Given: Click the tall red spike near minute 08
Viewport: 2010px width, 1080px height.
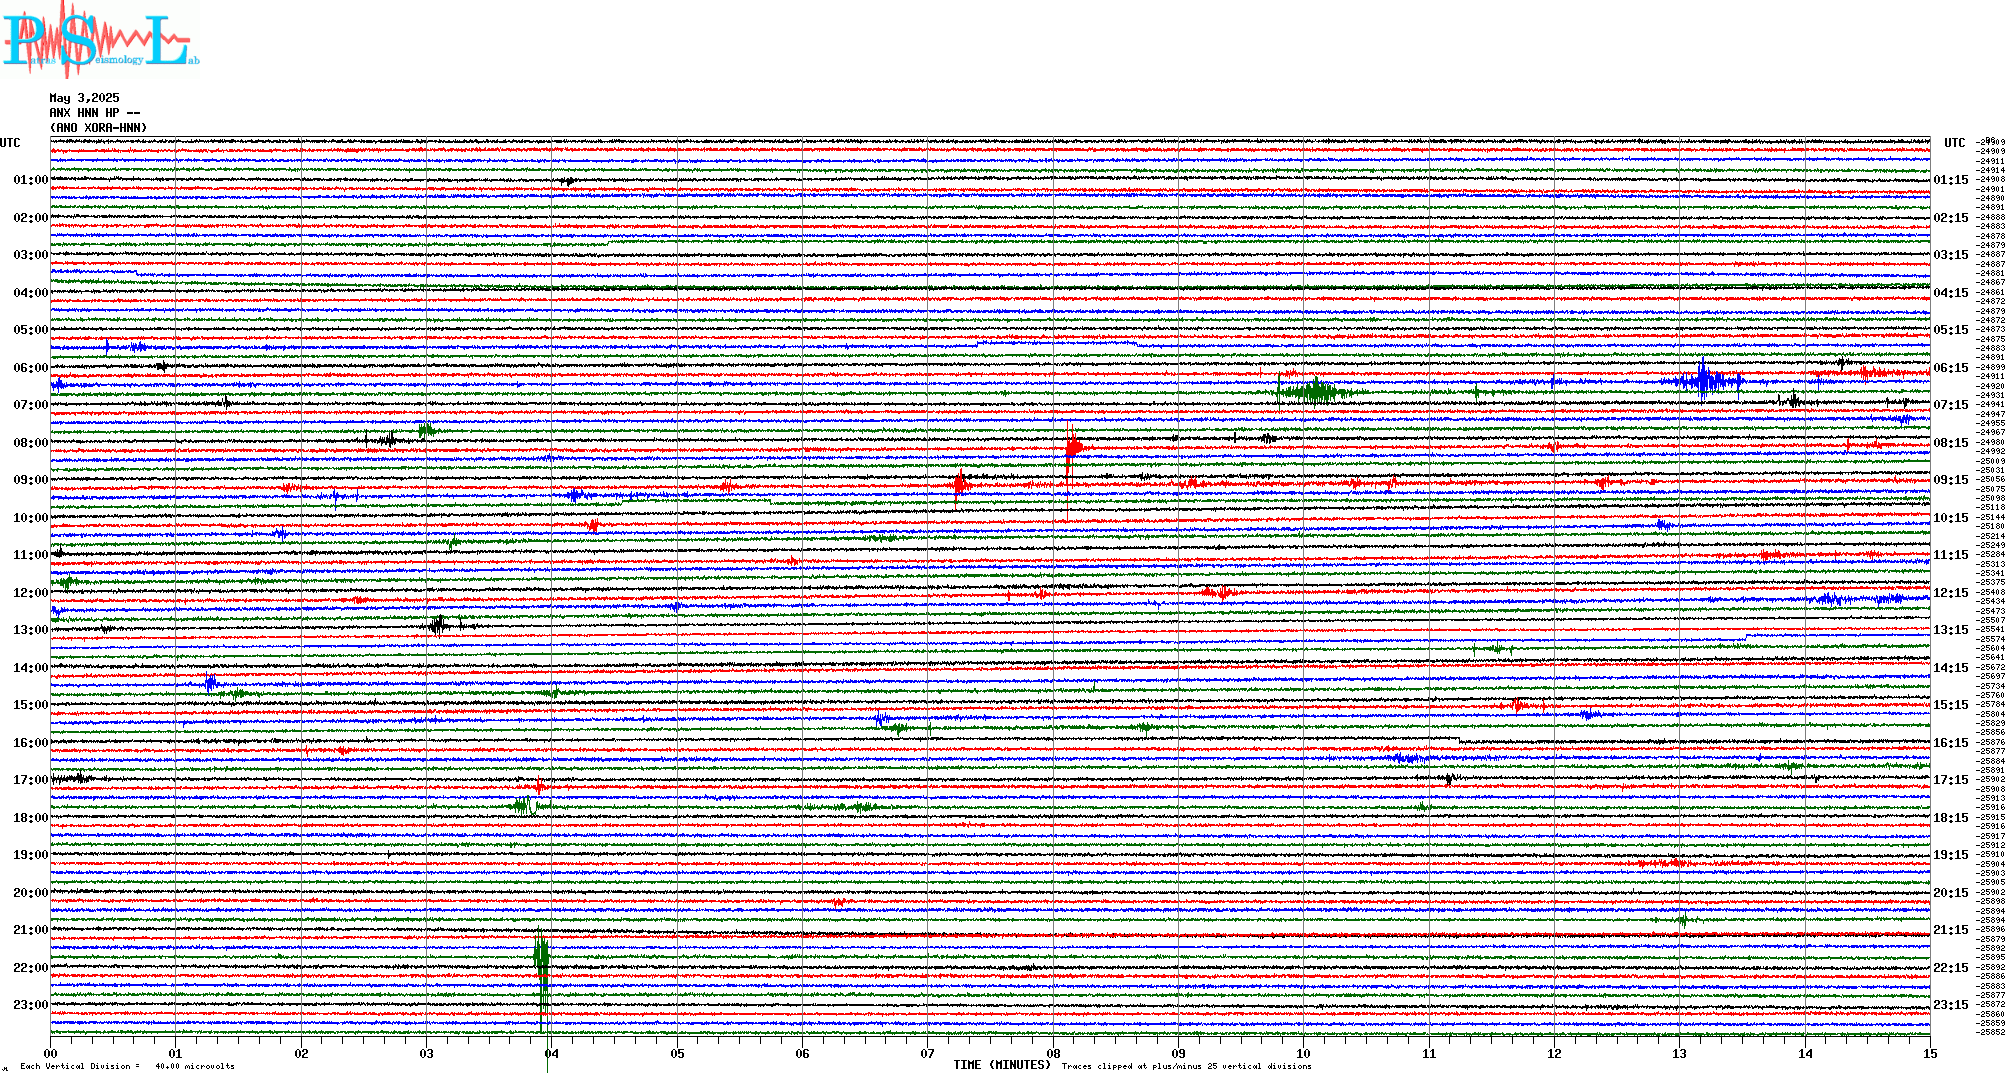Looking at the screenshot, I should pos(1072,448).
